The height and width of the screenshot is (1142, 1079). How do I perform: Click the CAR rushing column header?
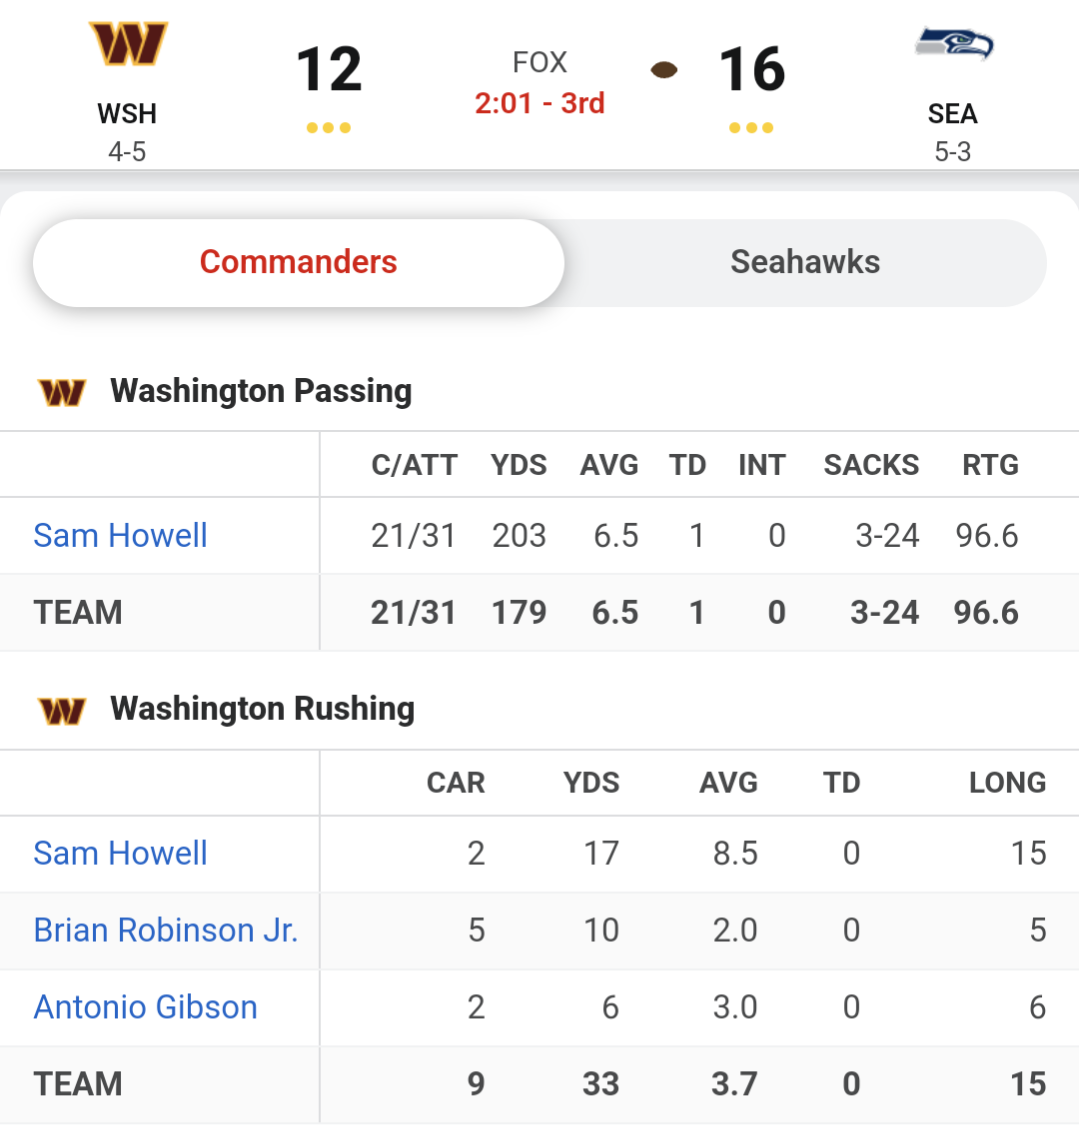click(455, 783)
